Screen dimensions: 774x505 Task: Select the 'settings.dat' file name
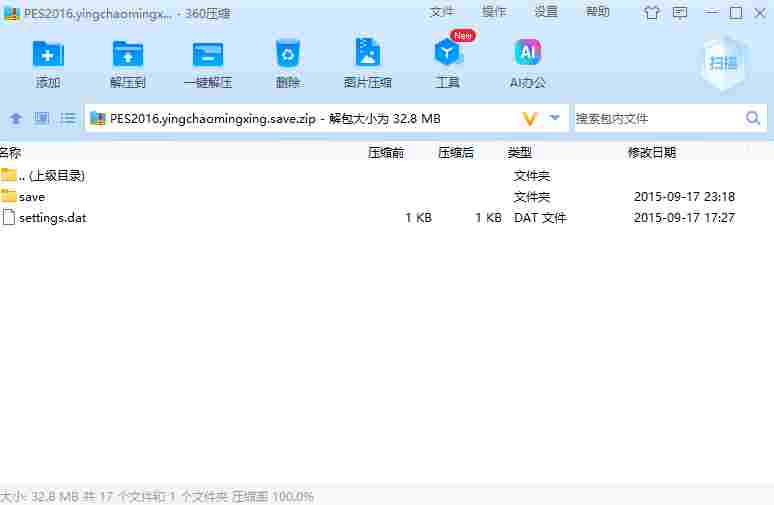point(52,218)
